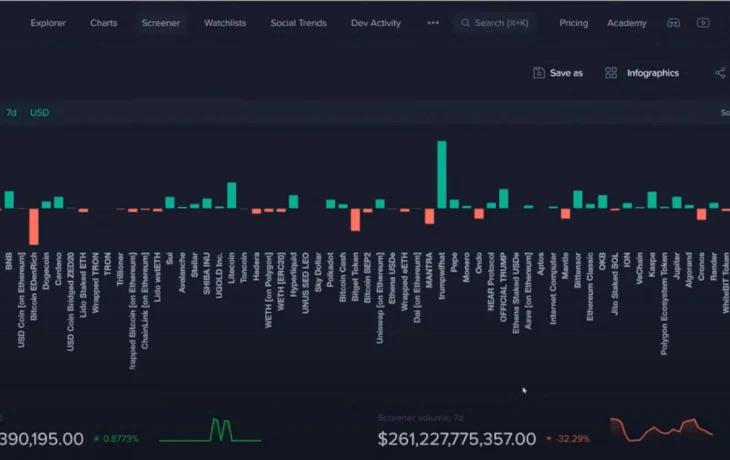Click the UNUS SED LEO axis label

pos(306,283)
